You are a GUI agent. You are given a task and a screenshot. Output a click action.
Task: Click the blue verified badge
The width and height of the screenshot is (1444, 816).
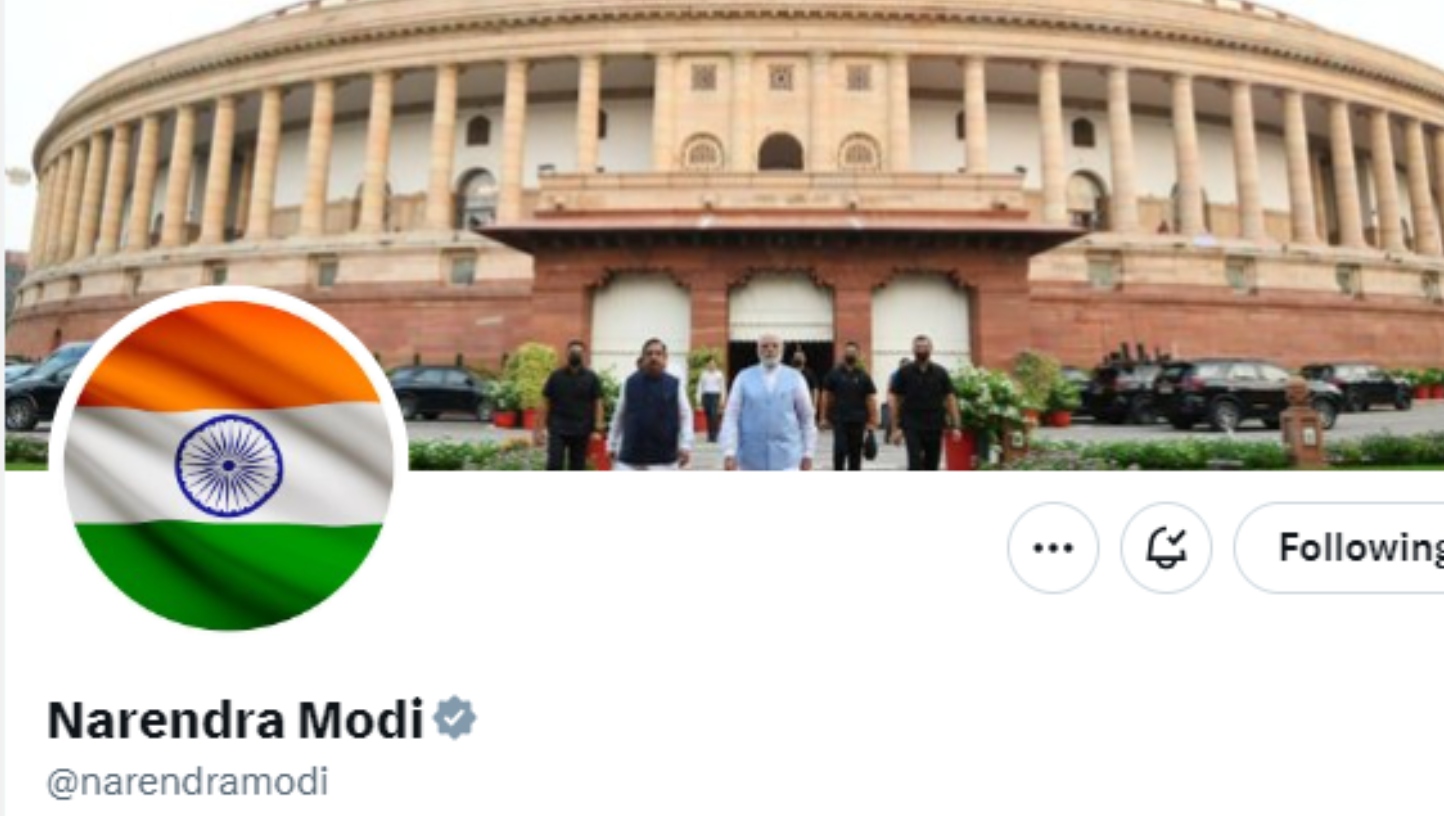click(455, 718)
